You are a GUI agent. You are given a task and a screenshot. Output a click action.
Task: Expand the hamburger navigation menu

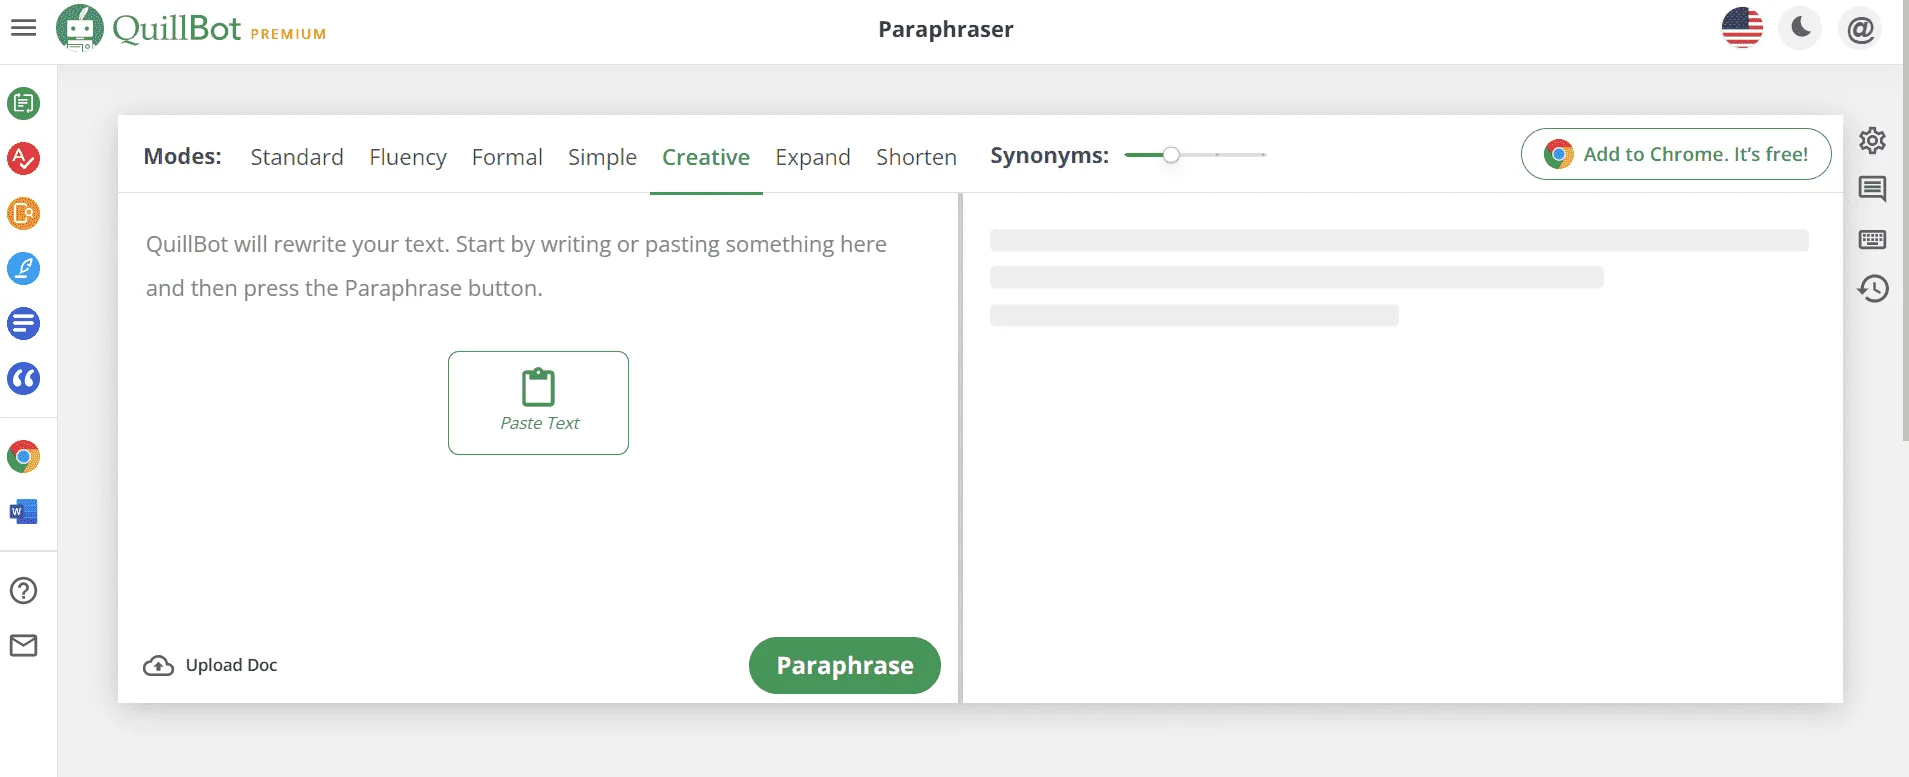24,28
